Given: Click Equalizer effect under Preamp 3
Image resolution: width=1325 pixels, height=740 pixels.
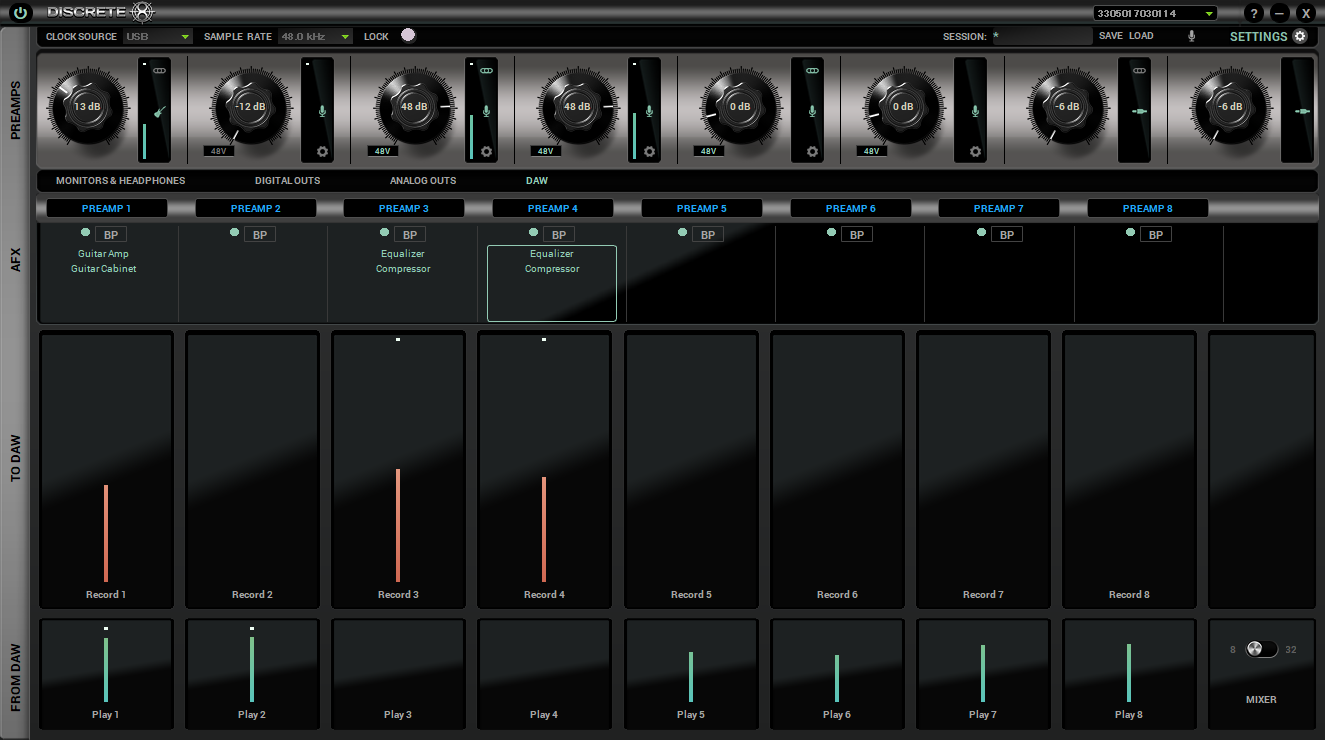Looking at the screenshot, I should (403, 254).
